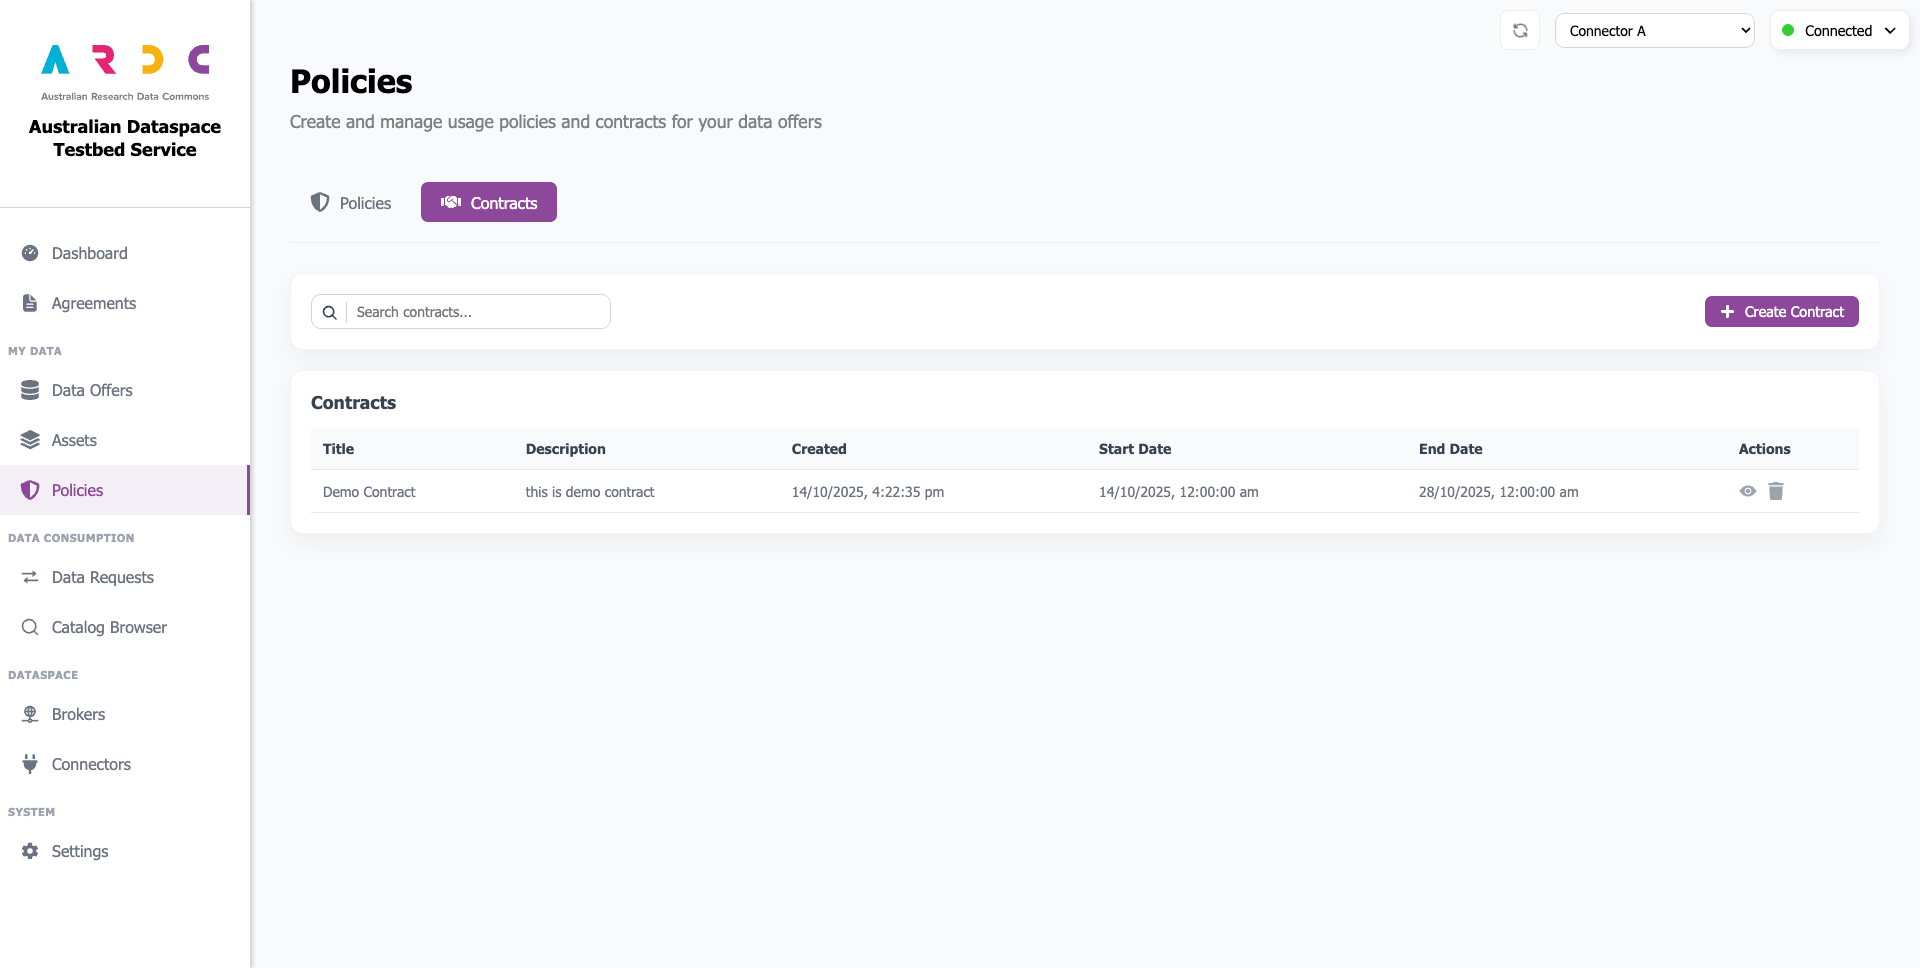Open Data Requests page
Viewport: 1920px width, 968px height.
click(125, 577)
